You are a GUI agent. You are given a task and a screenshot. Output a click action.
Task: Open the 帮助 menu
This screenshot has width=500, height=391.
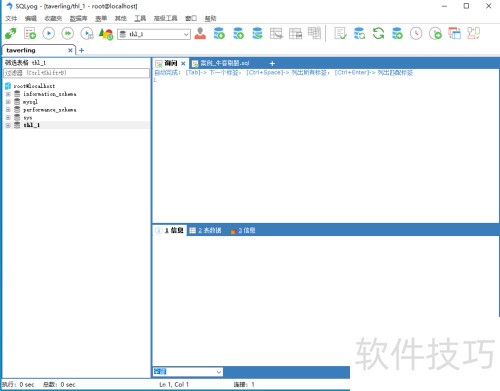(210, 18)
